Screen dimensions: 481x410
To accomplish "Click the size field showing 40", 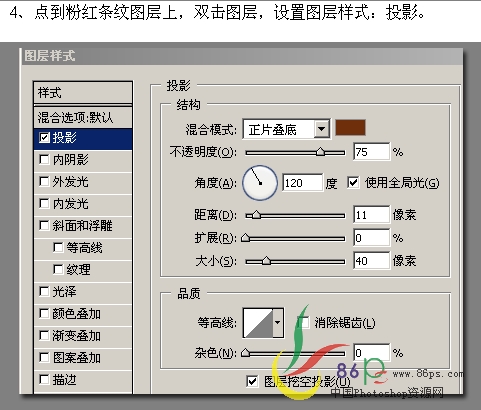I will point(371,260).
